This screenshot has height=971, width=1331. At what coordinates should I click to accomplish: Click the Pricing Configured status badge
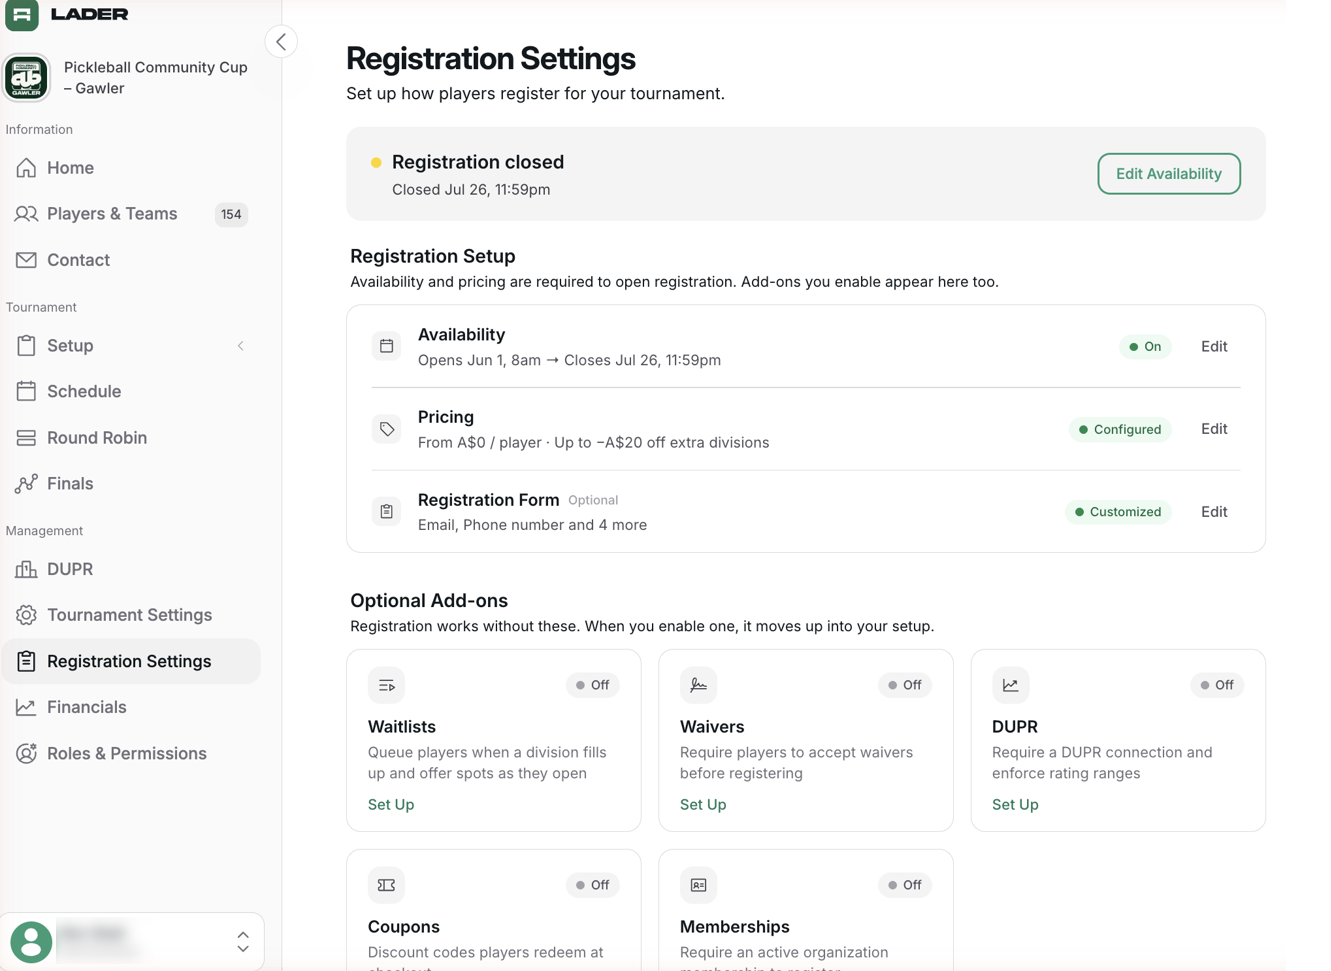(1120, 429)
